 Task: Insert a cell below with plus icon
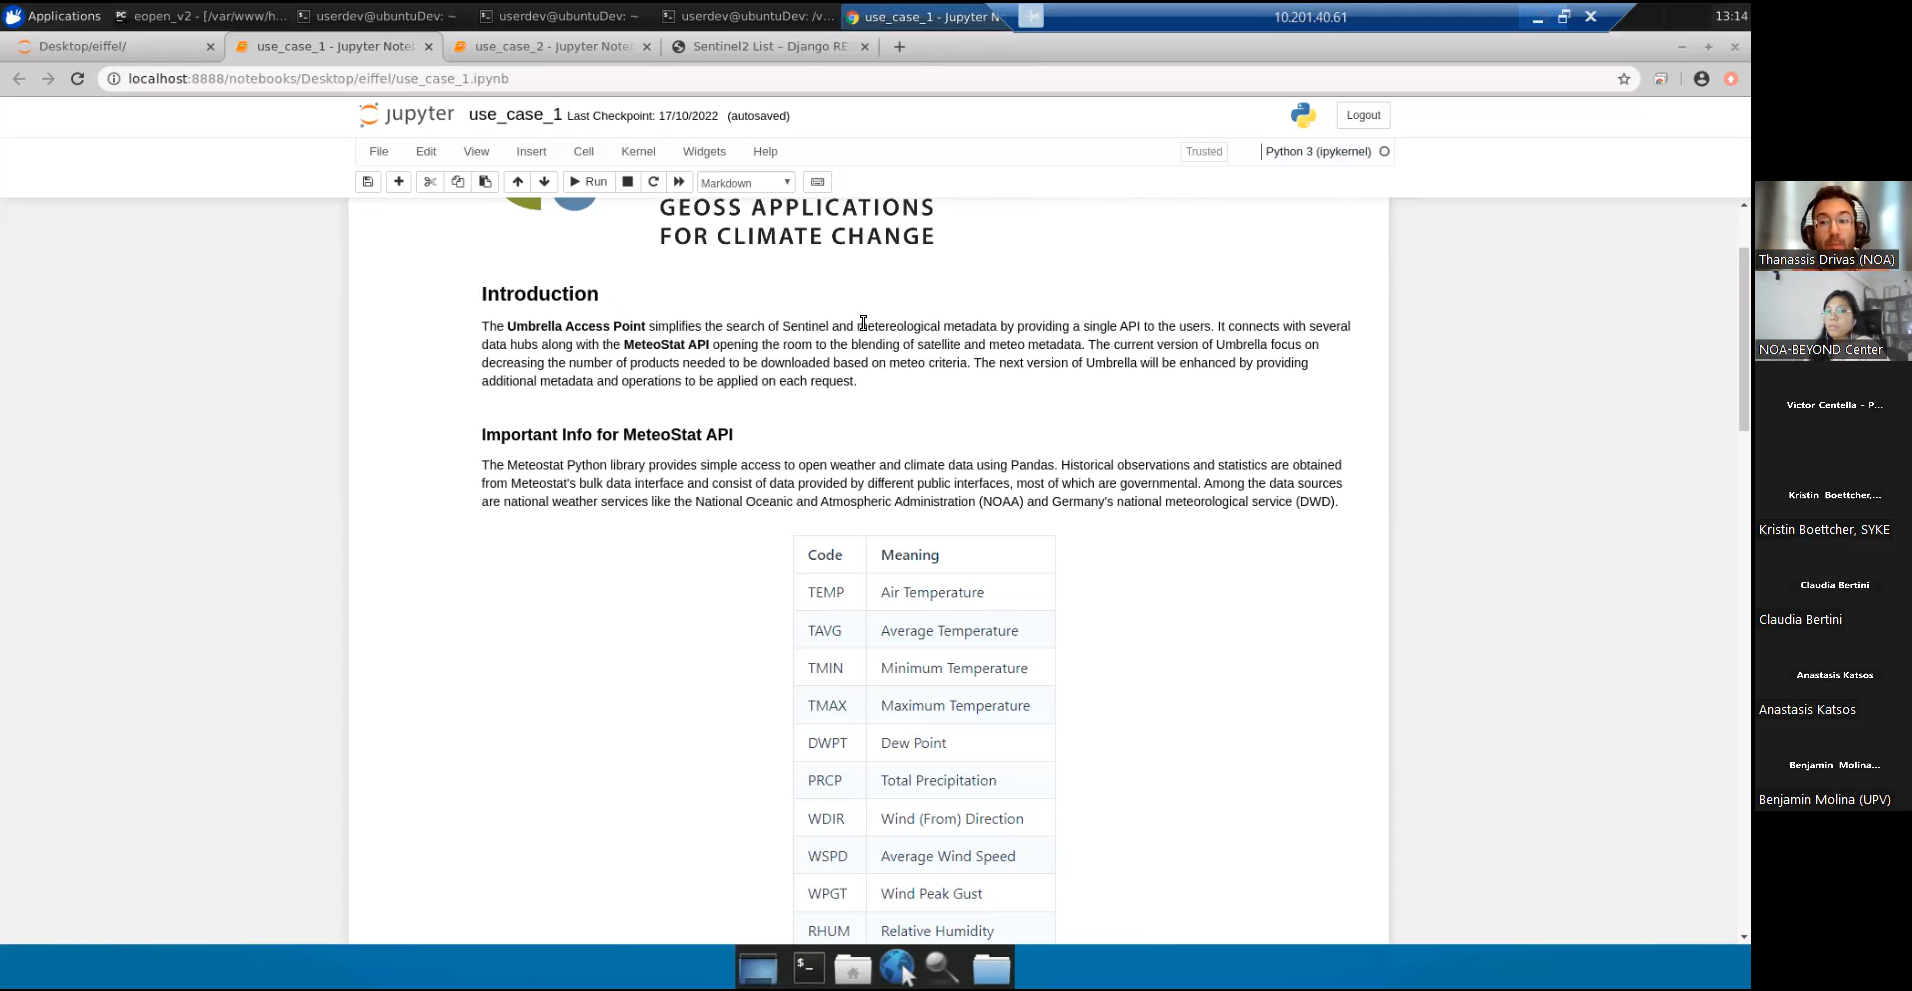click(x=399, y=182)
